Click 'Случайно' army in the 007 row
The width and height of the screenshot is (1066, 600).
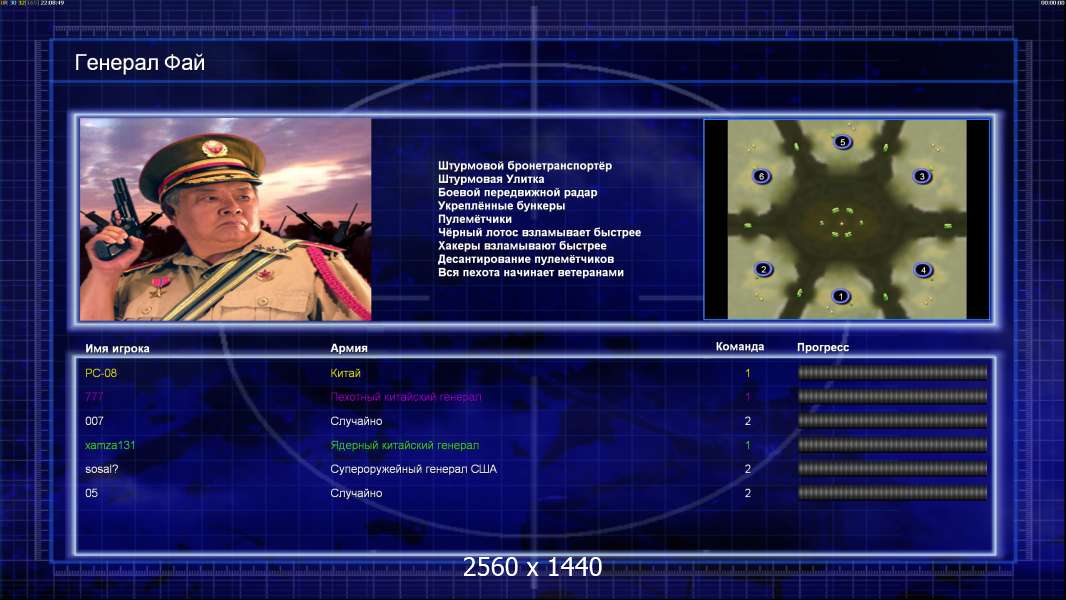(356, 421)
